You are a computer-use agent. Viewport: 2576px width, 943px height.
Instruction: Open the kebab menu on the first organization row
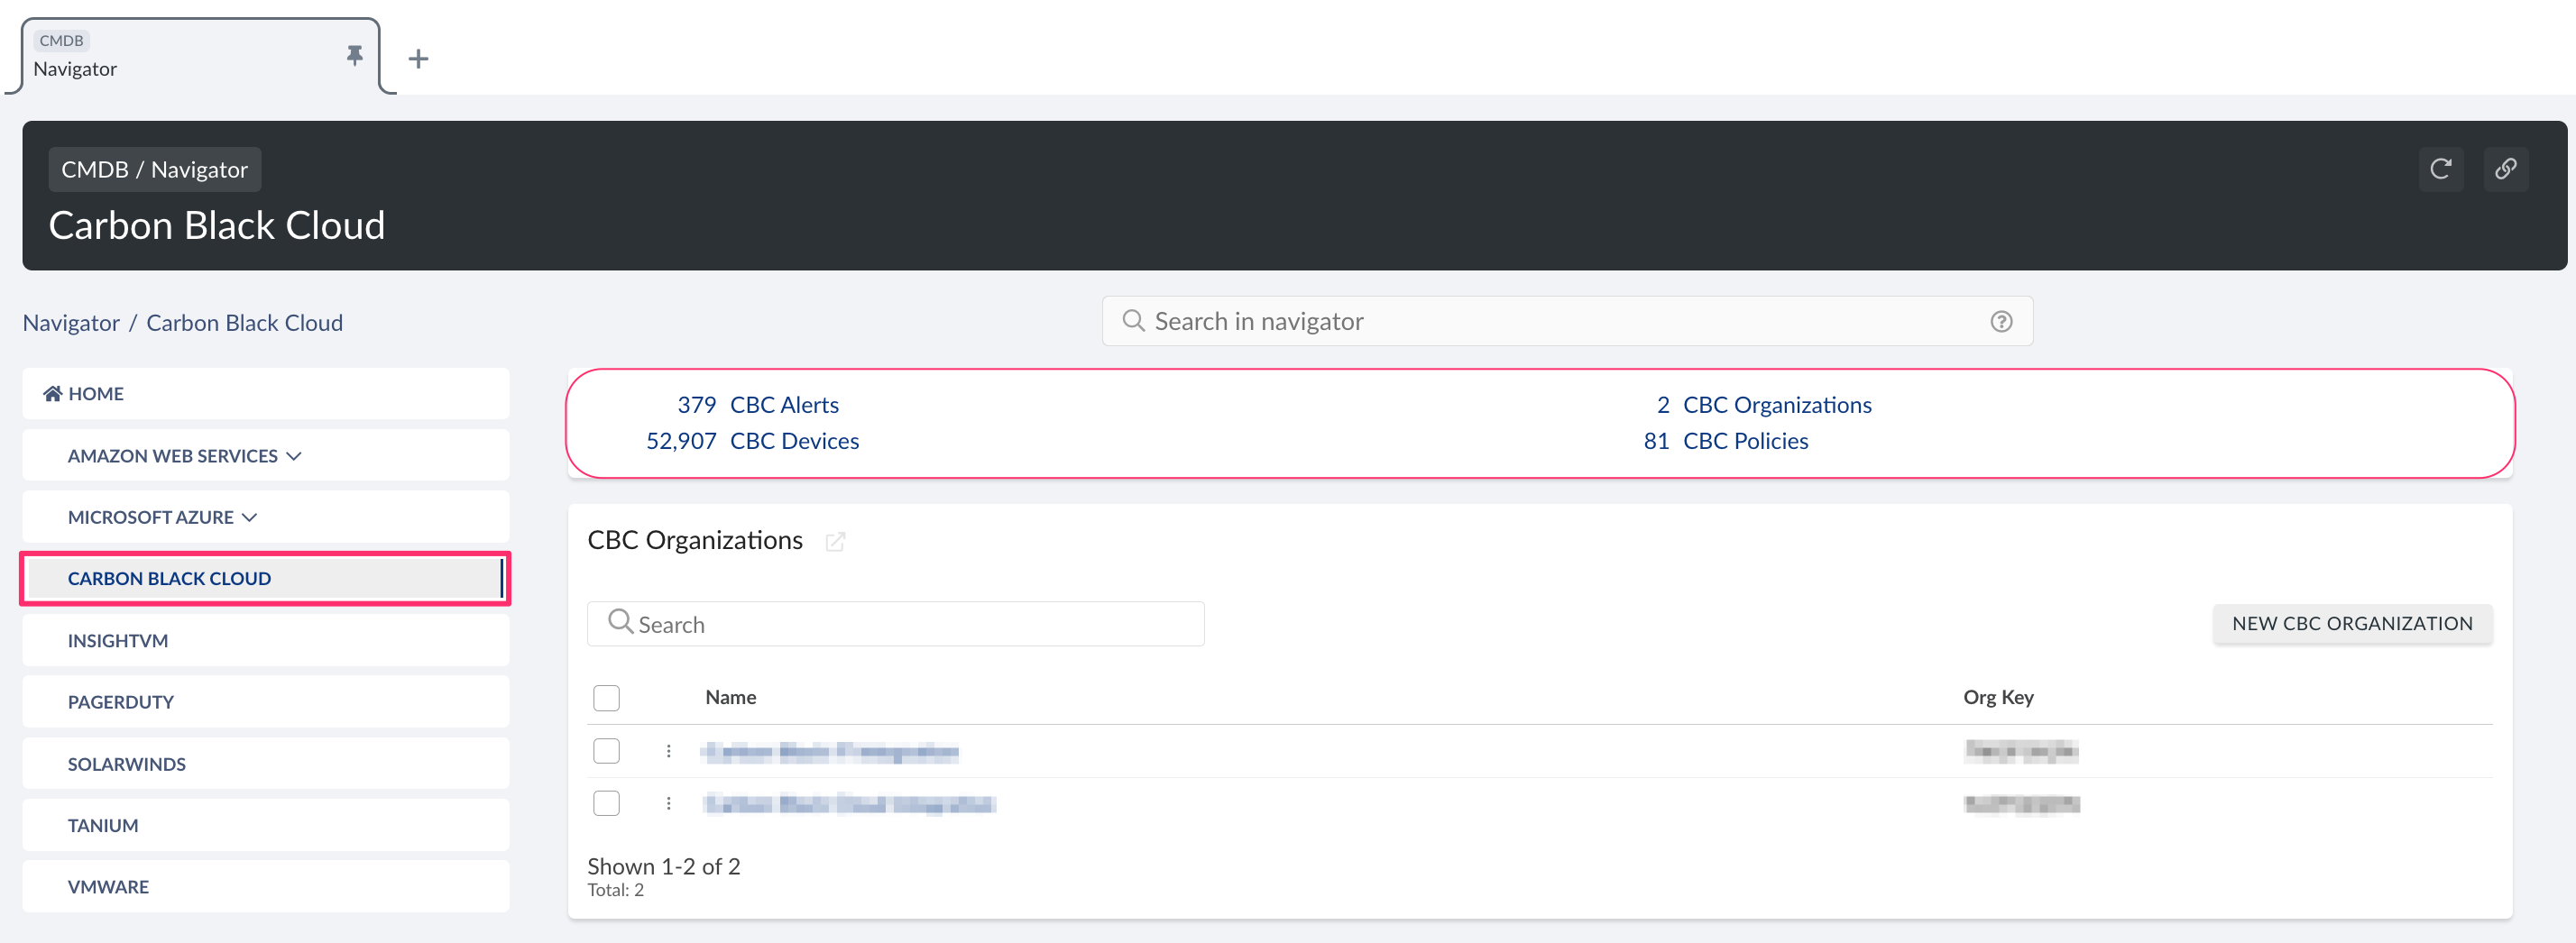(668, 751)
